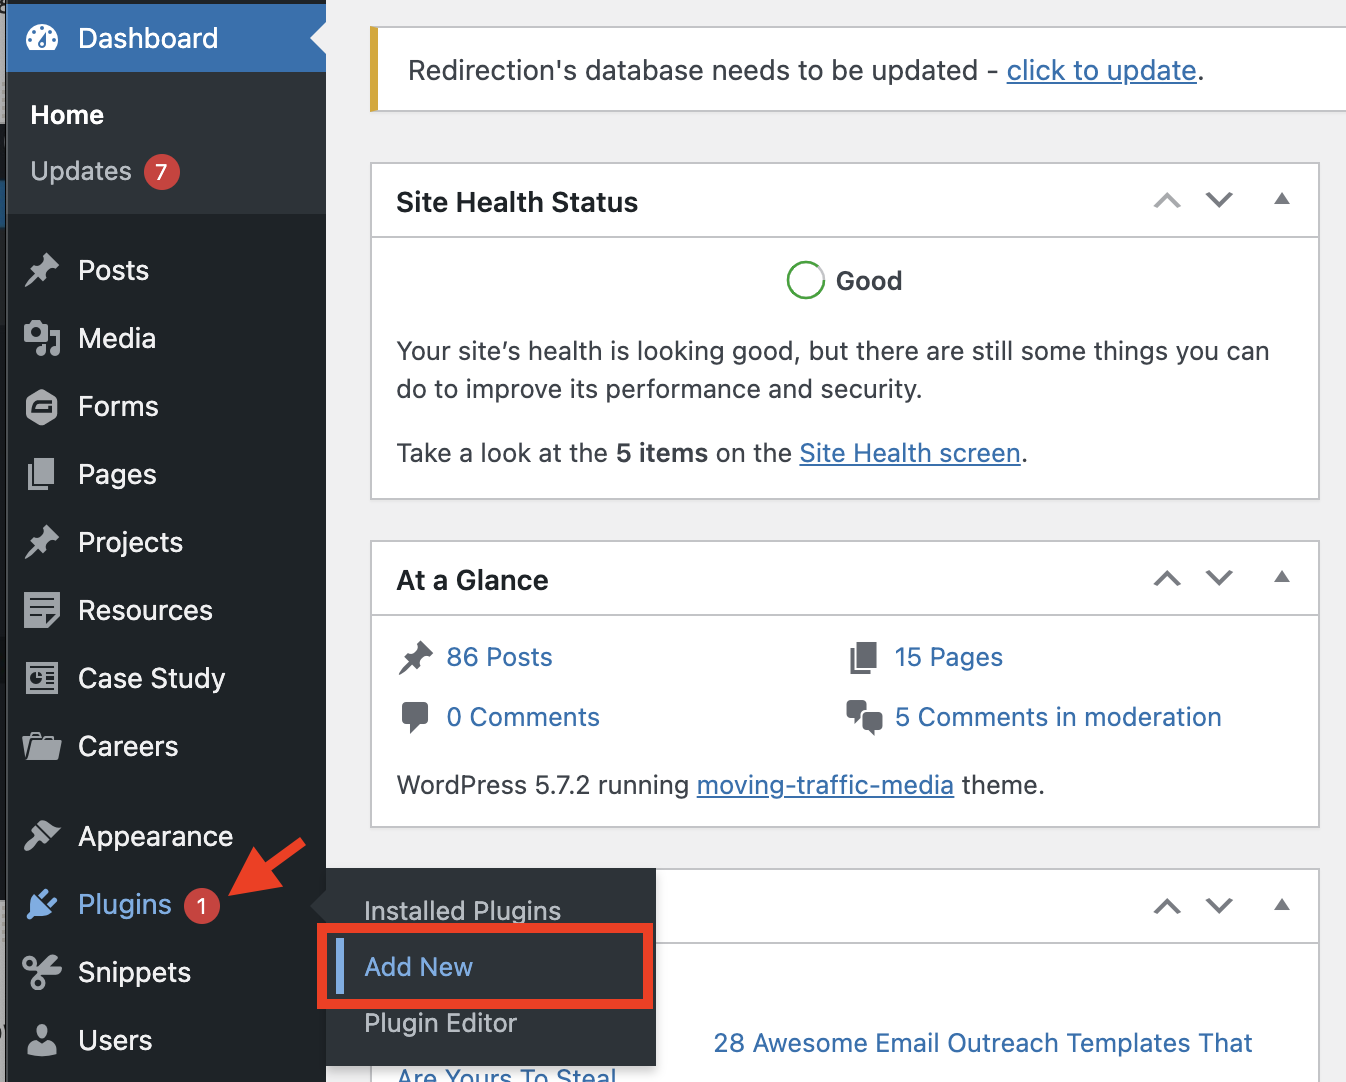Image resolution: width=1346 pixels, height=1082 pixels.
Task: Click the Snippets scissors icon
Action: [x=41, y=972]
